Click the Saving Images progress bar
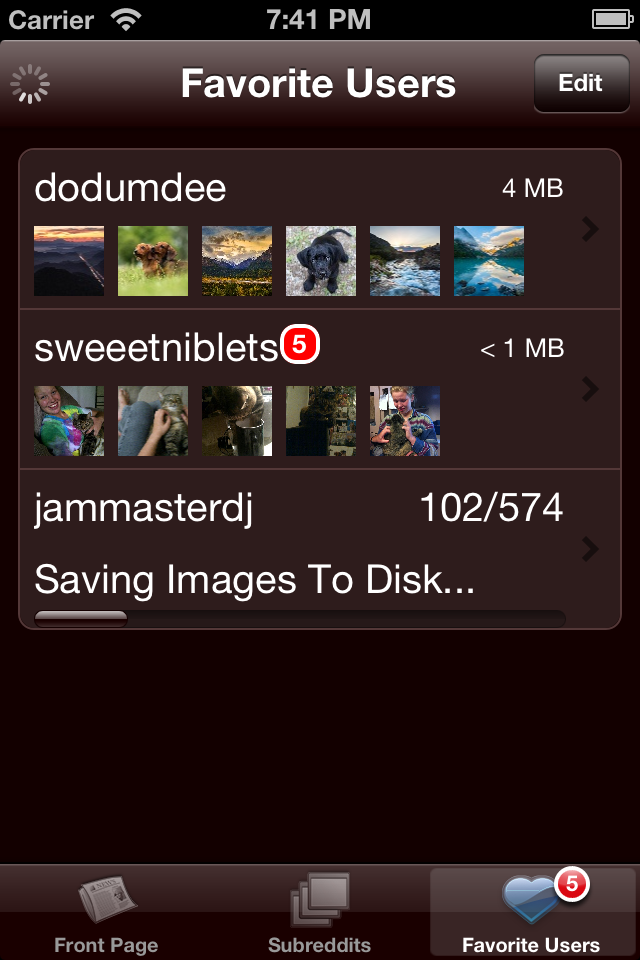The height and width of the screenshot is (960, 640). [x=300, y=618]
